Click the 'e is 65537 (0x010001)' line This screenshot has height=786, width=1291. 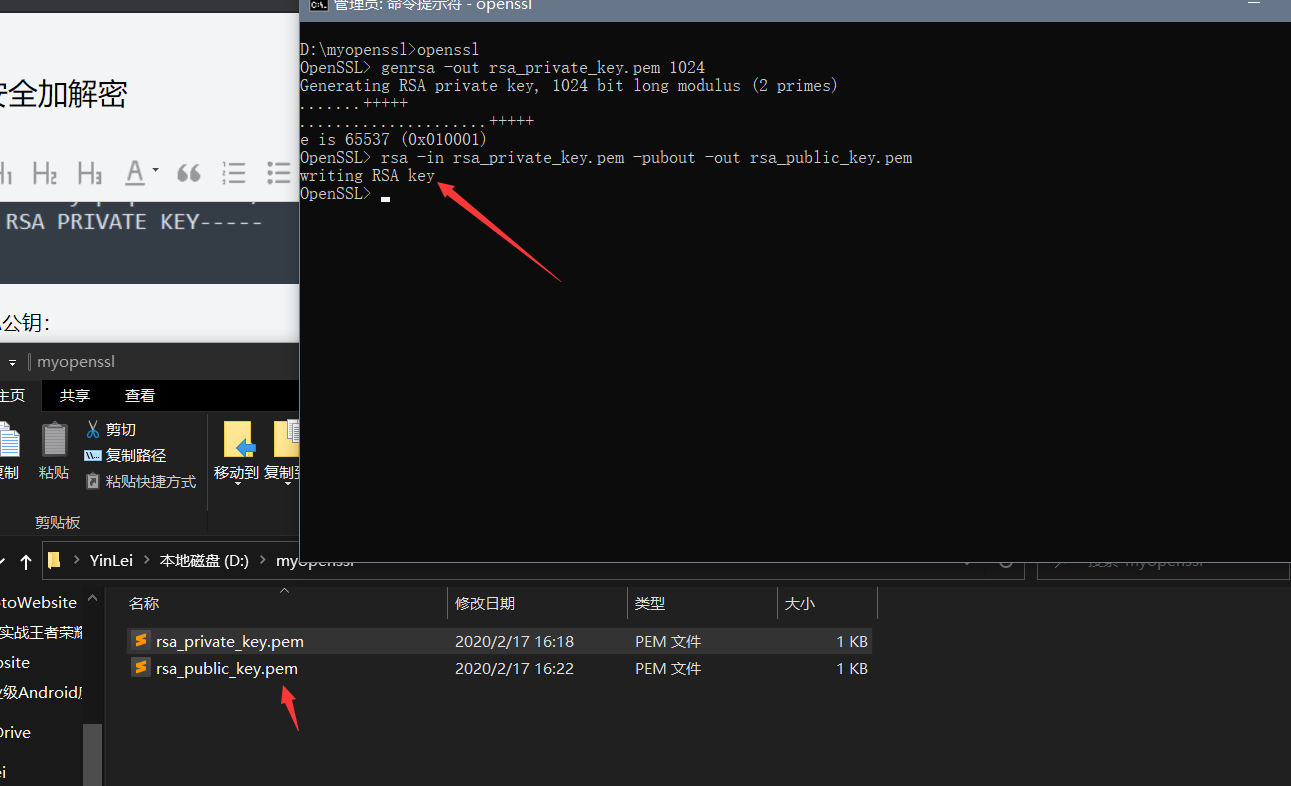coord(393,140)
